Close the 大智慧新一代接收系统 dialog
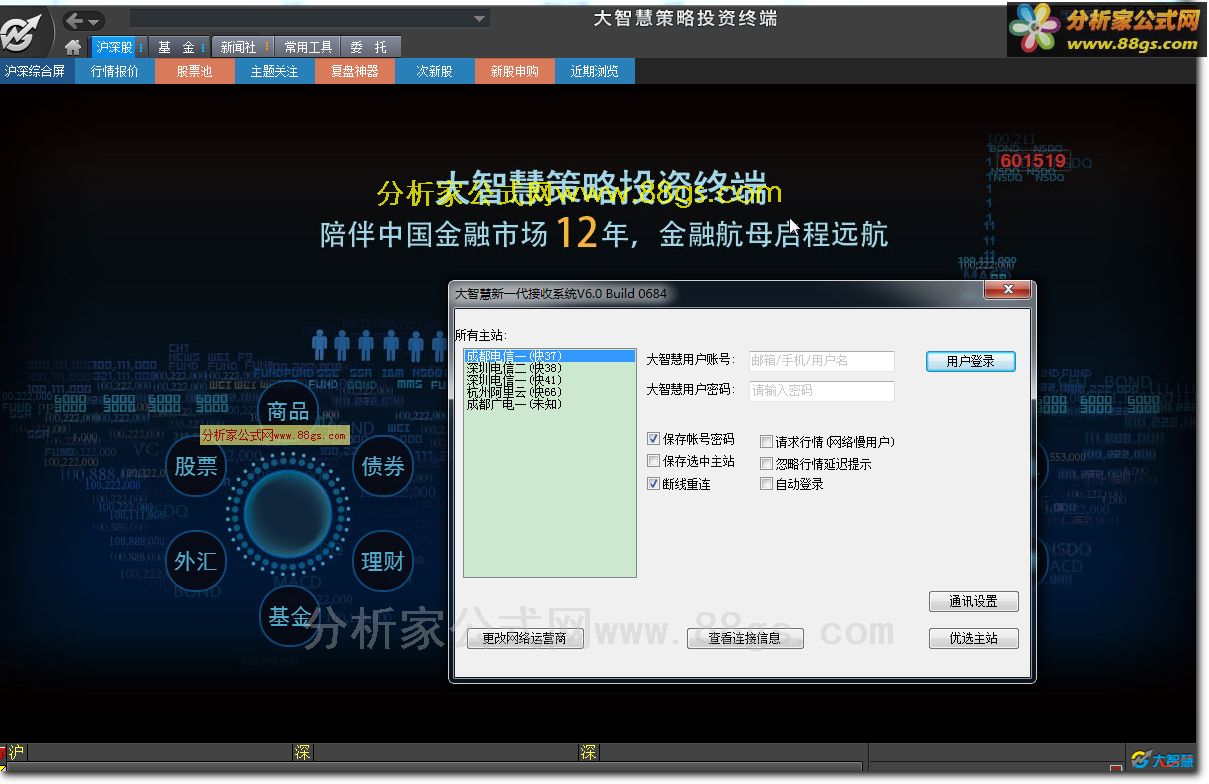 [1007, 290]
